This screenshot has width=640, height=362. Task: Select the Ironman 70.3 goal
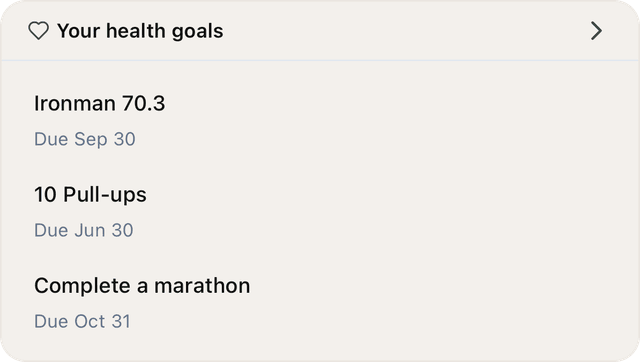tap(100, 103)
